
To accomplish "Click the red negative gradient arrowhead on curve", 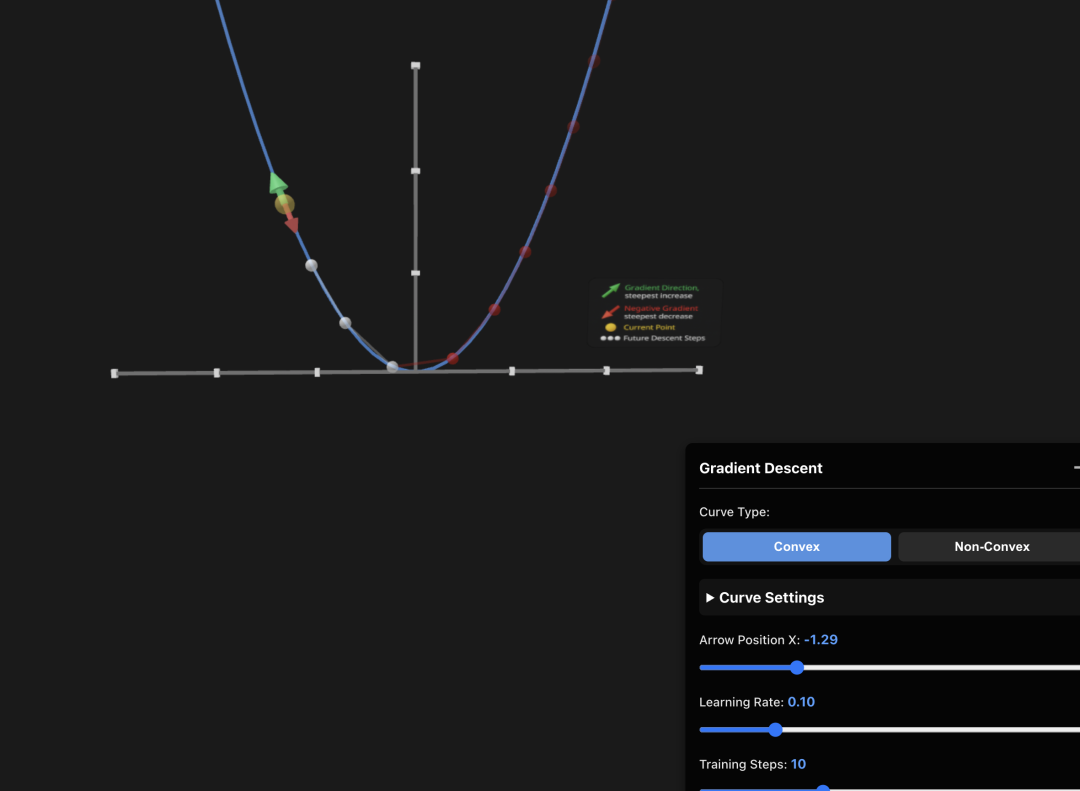I will coord(292,223).
